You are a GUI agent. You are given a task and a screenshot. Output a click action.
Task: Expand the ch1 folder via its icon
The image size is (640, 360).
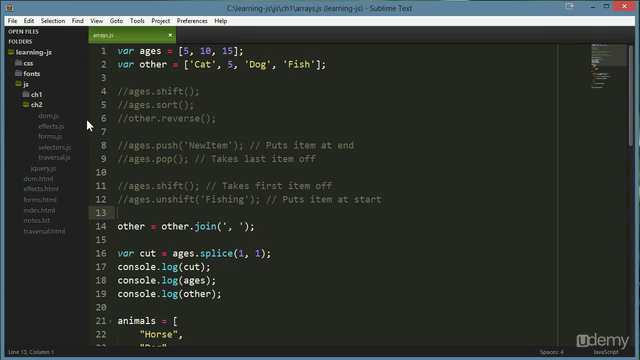pyautogui.click(x=26, y=94)
